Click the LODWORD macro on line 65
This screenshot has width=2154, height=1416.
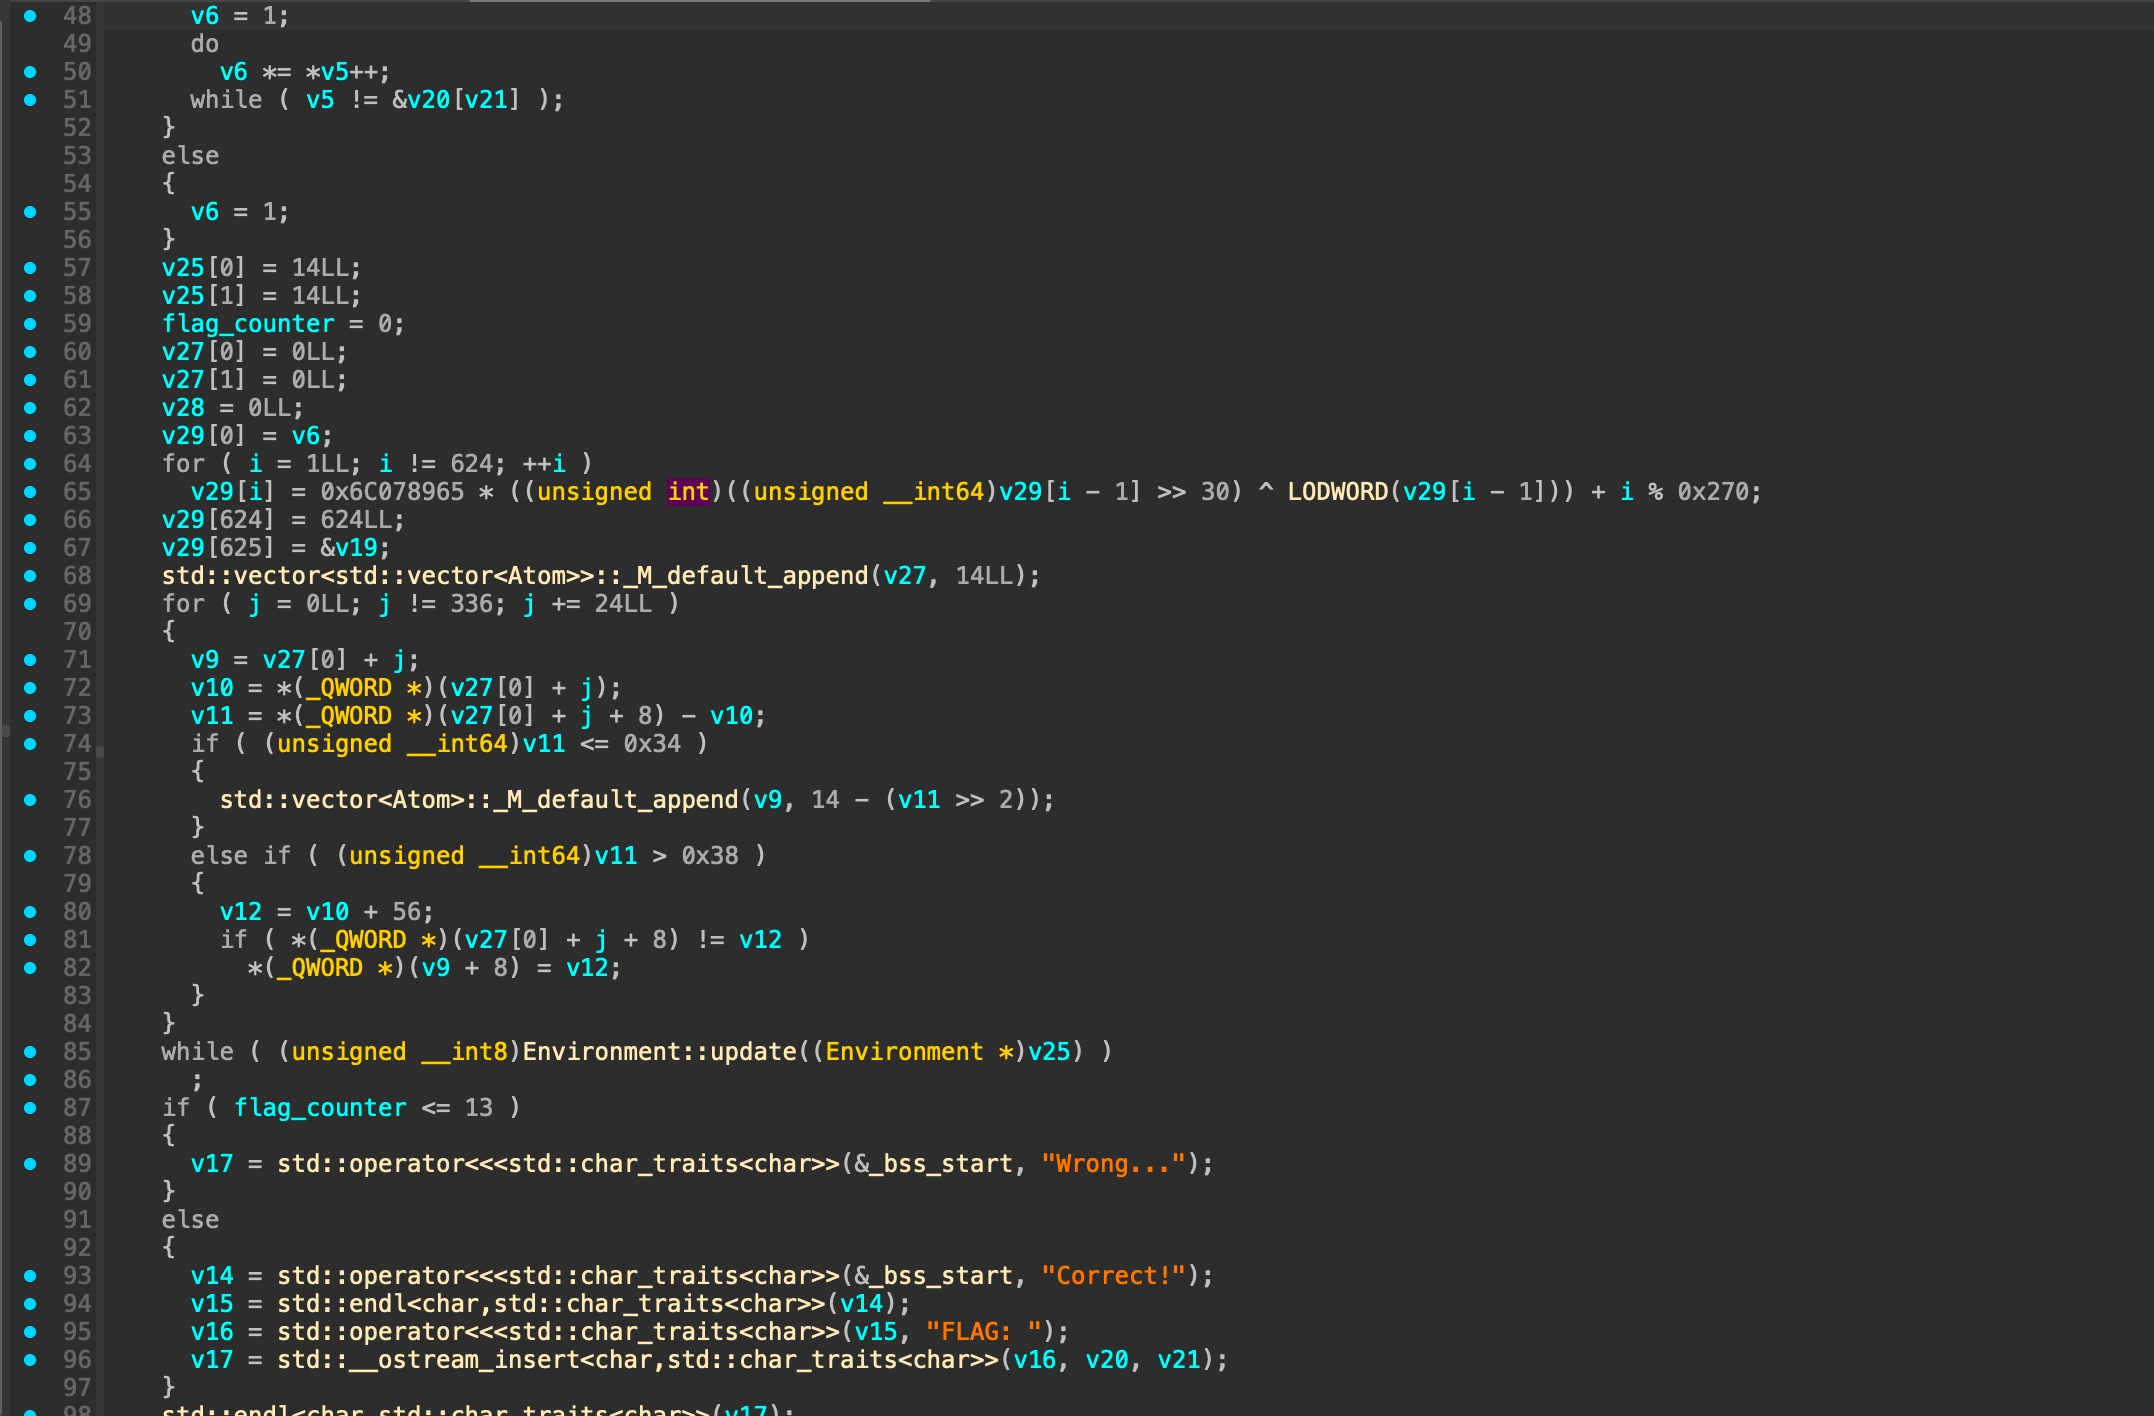1337,492
